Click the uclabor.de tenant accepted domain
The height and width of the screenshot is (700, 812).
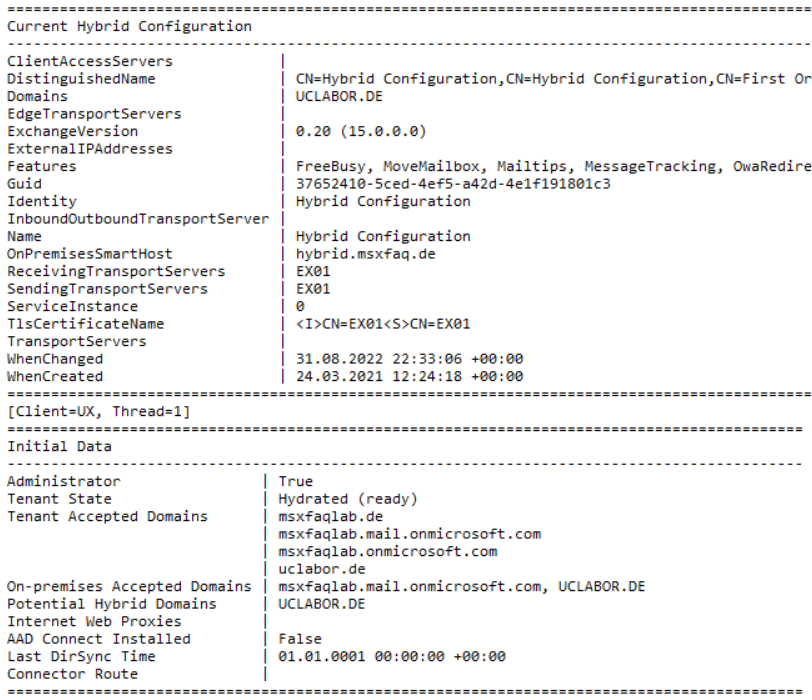pyautogui.click(x=322, y=569)
